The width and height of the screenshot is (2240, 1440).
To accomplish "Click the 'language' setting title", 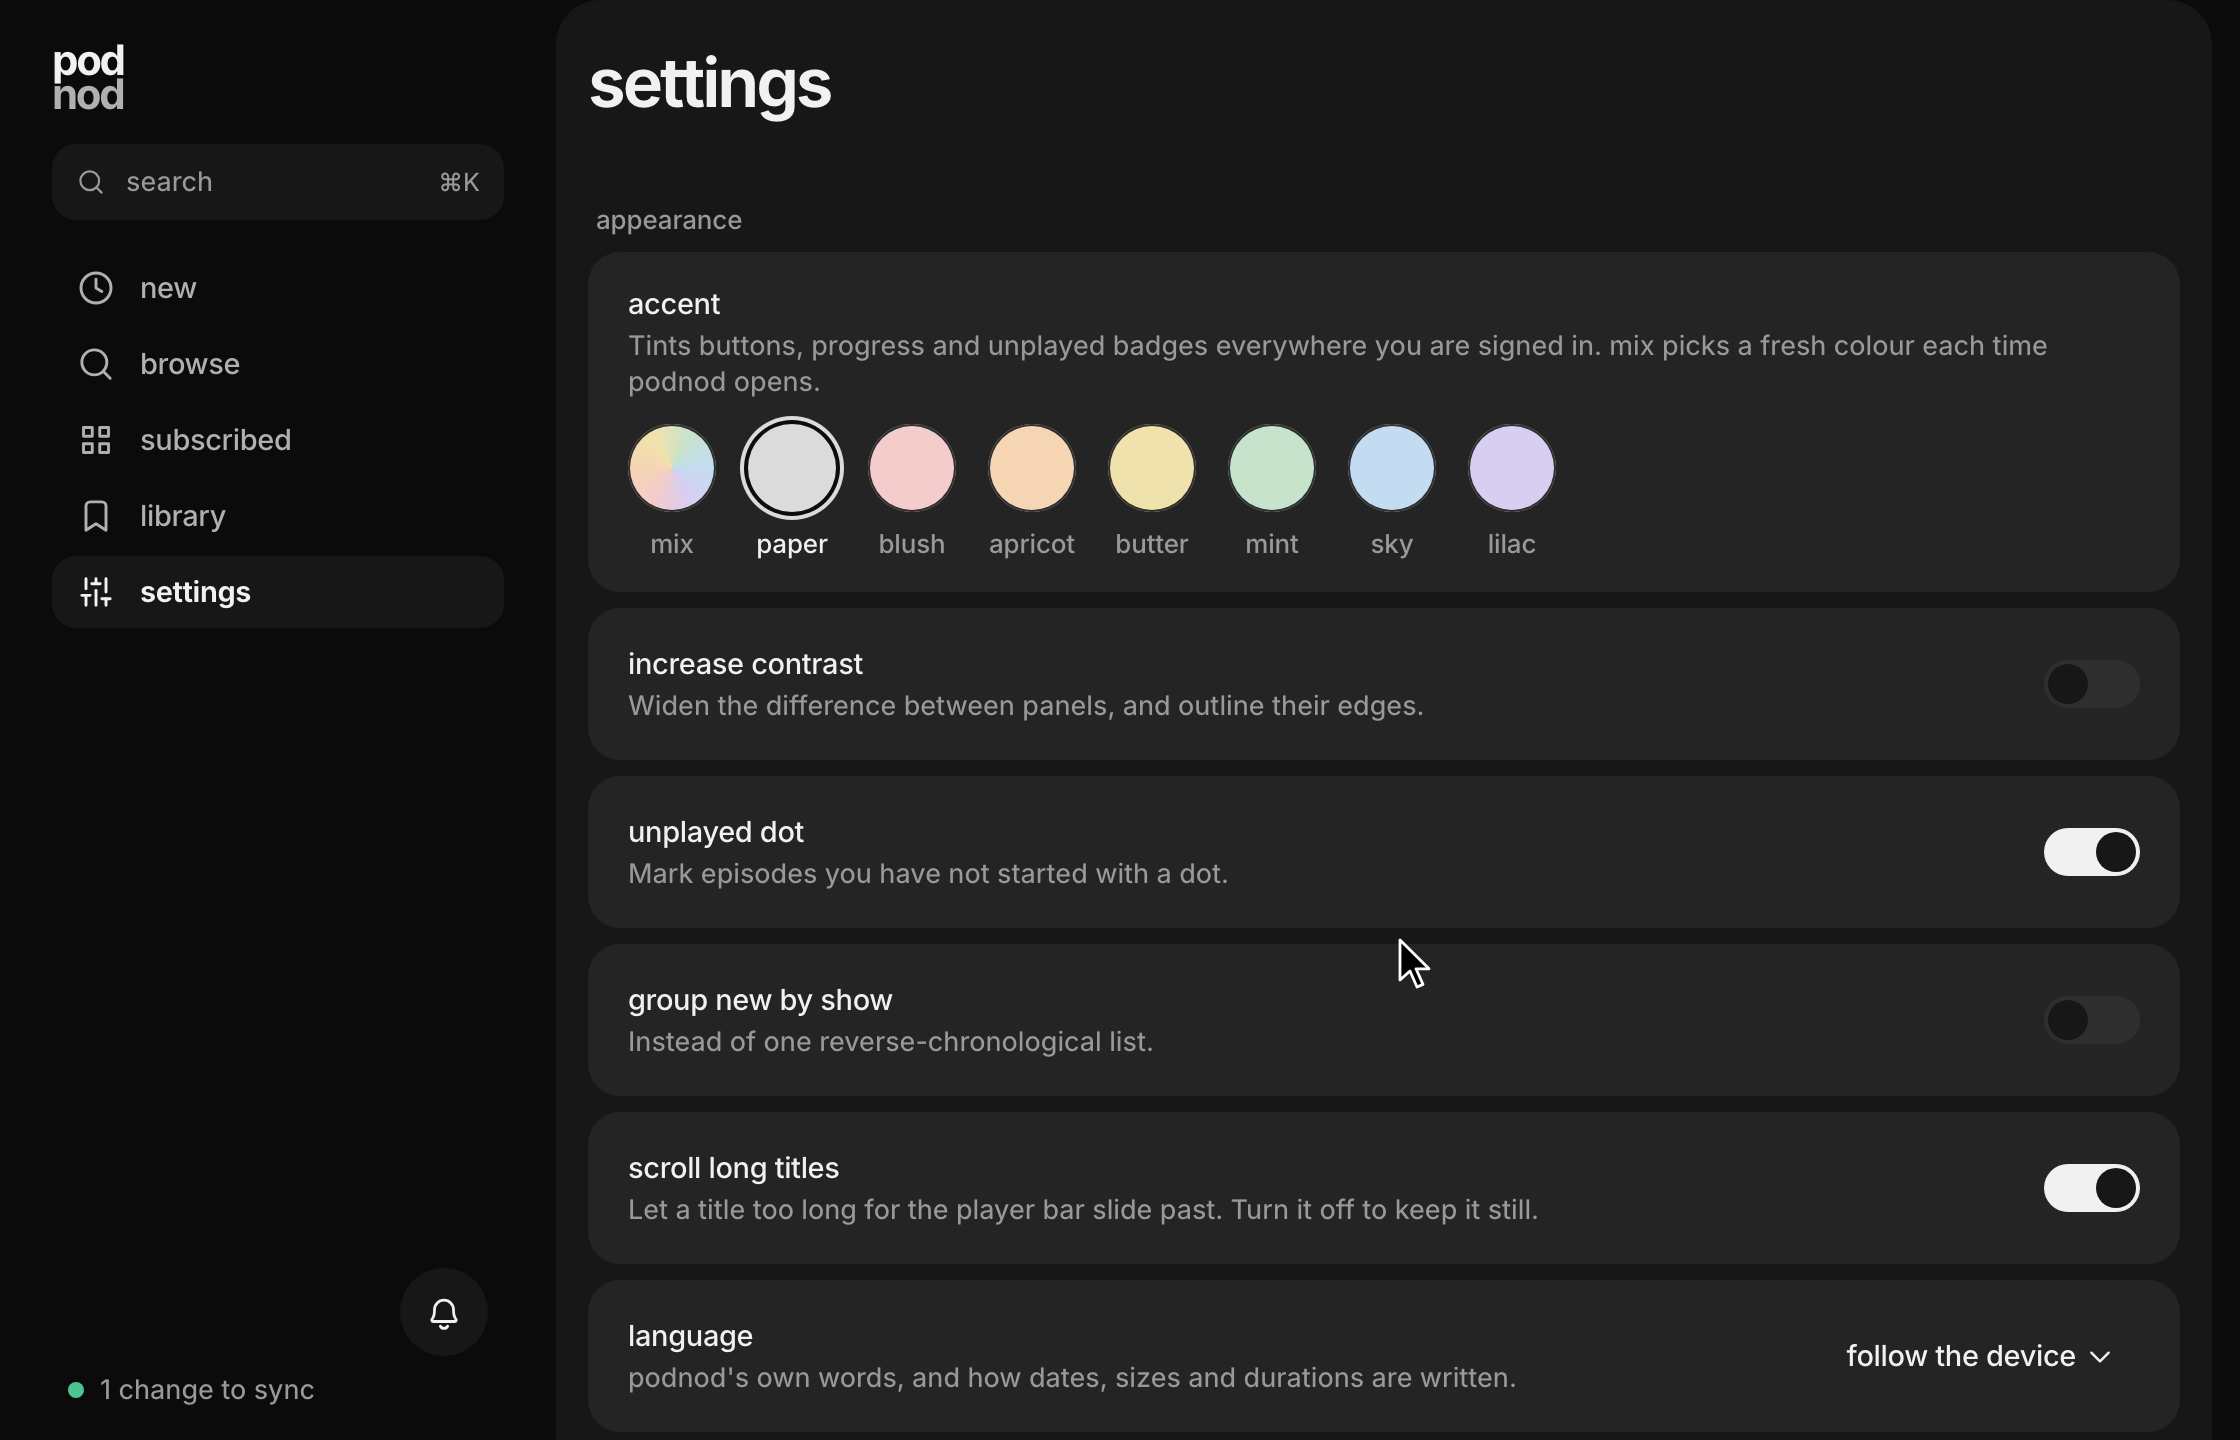I will pos(690,1336).
